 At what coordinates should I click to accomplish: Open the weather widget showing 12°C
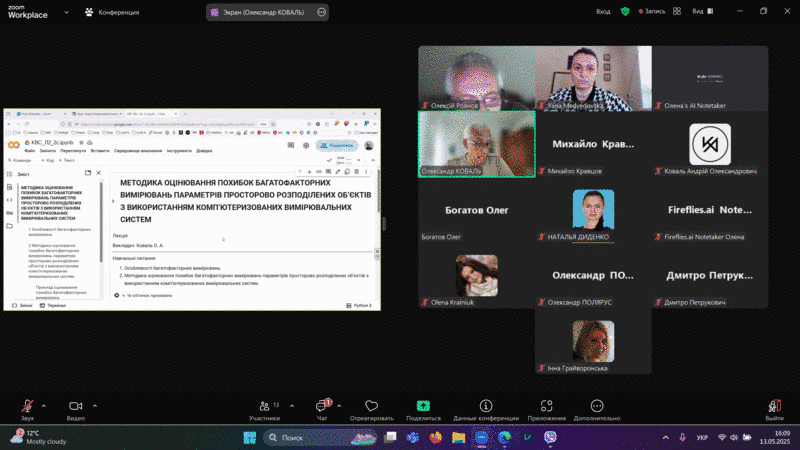(40, 437)
